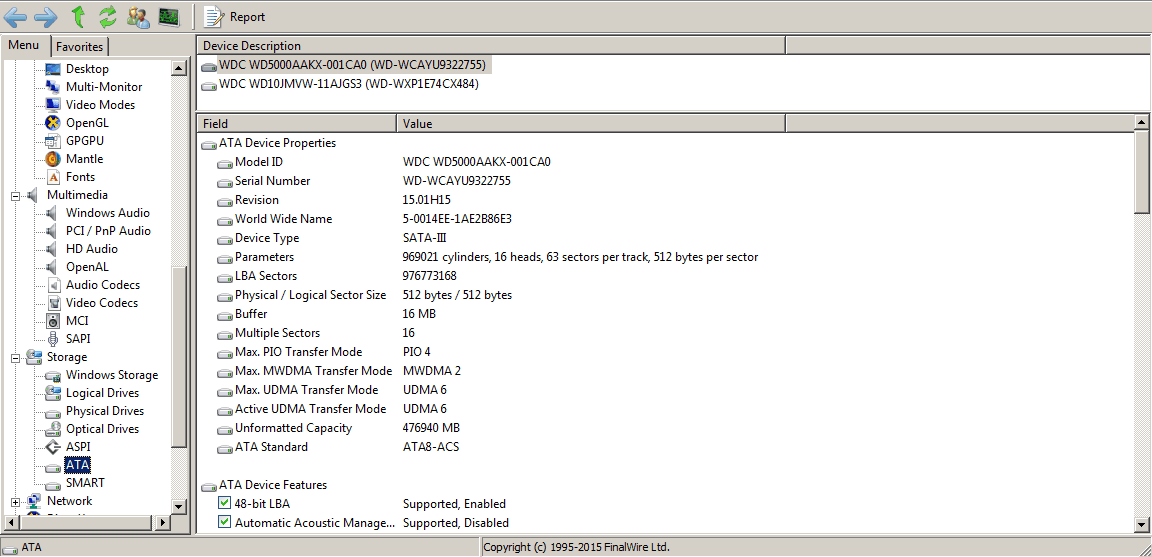
Task: Click the Field column header
Action: pos(296,124)
